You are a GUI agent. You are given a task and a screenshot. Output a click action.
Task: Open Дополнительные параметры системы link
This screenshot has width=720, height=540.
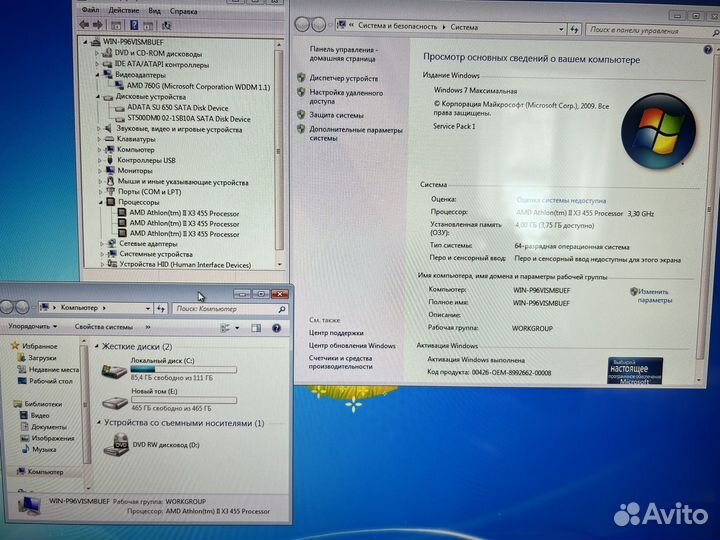356,134
